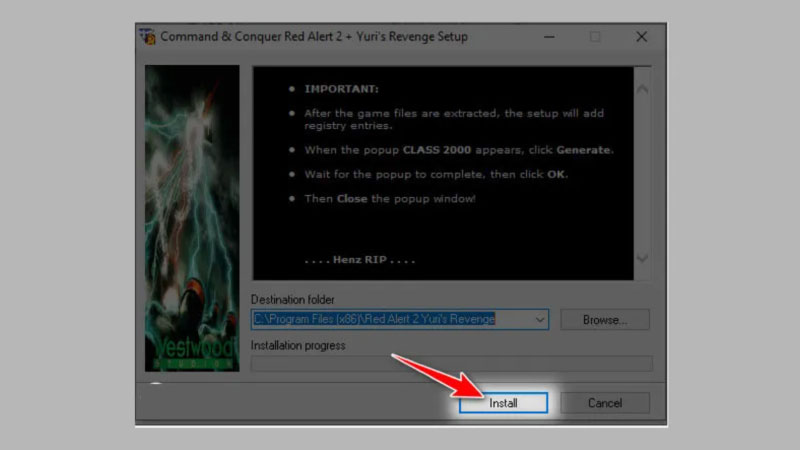
Task: Click the scroll up arrow of info panel
Action: (642, 89)
